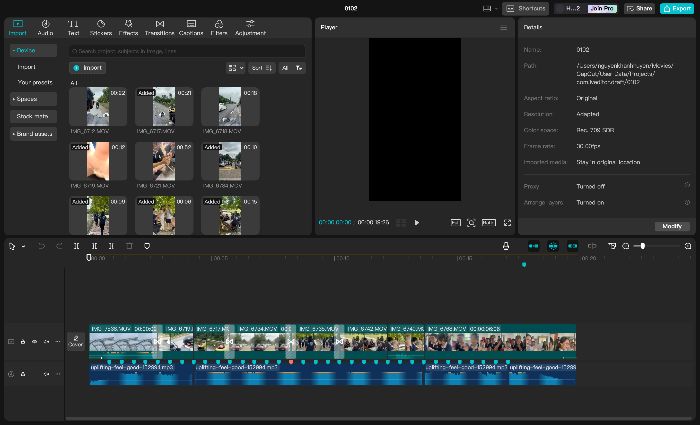Toggle auto snapping in the timeline

click(x=553, y=246)
